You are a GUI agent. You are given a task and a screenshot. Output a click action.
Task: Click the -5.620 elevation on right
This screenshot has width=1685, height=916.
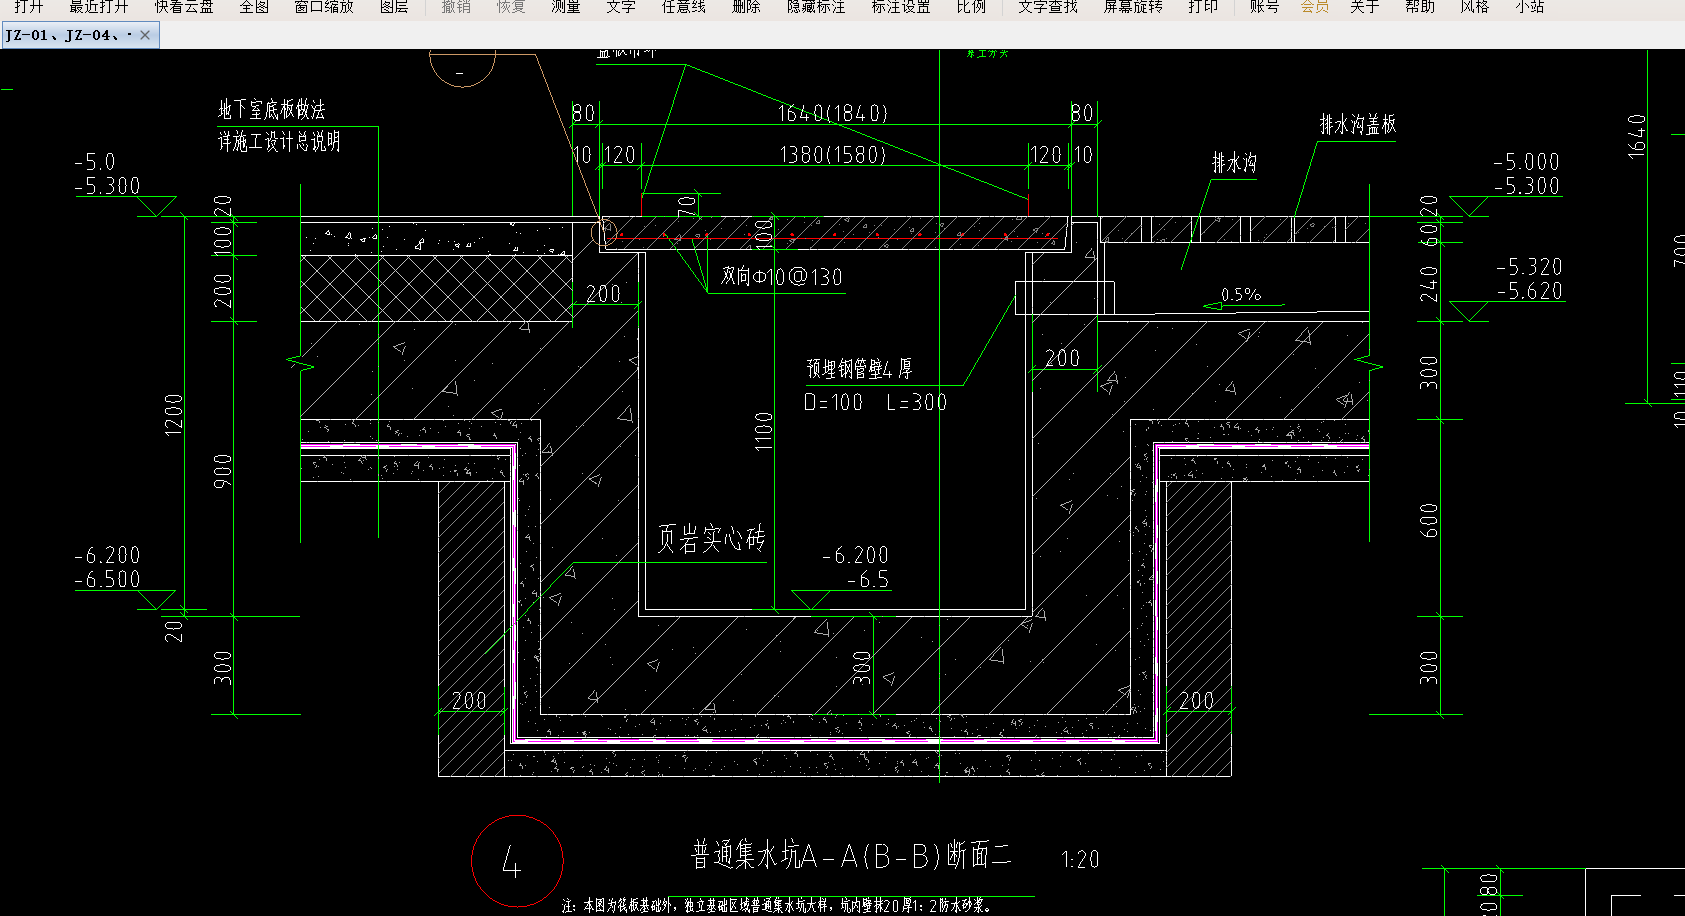1529,291
